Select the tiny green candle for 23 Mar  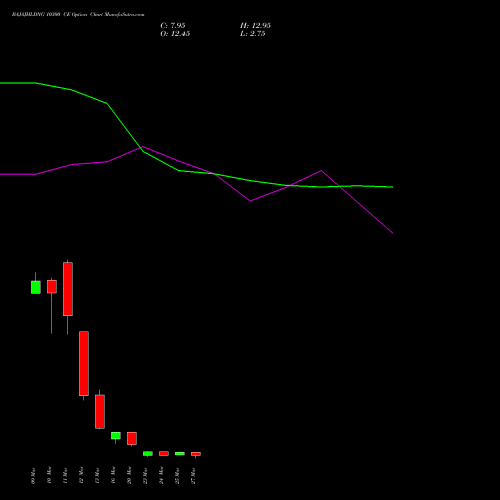pos(148,453)
